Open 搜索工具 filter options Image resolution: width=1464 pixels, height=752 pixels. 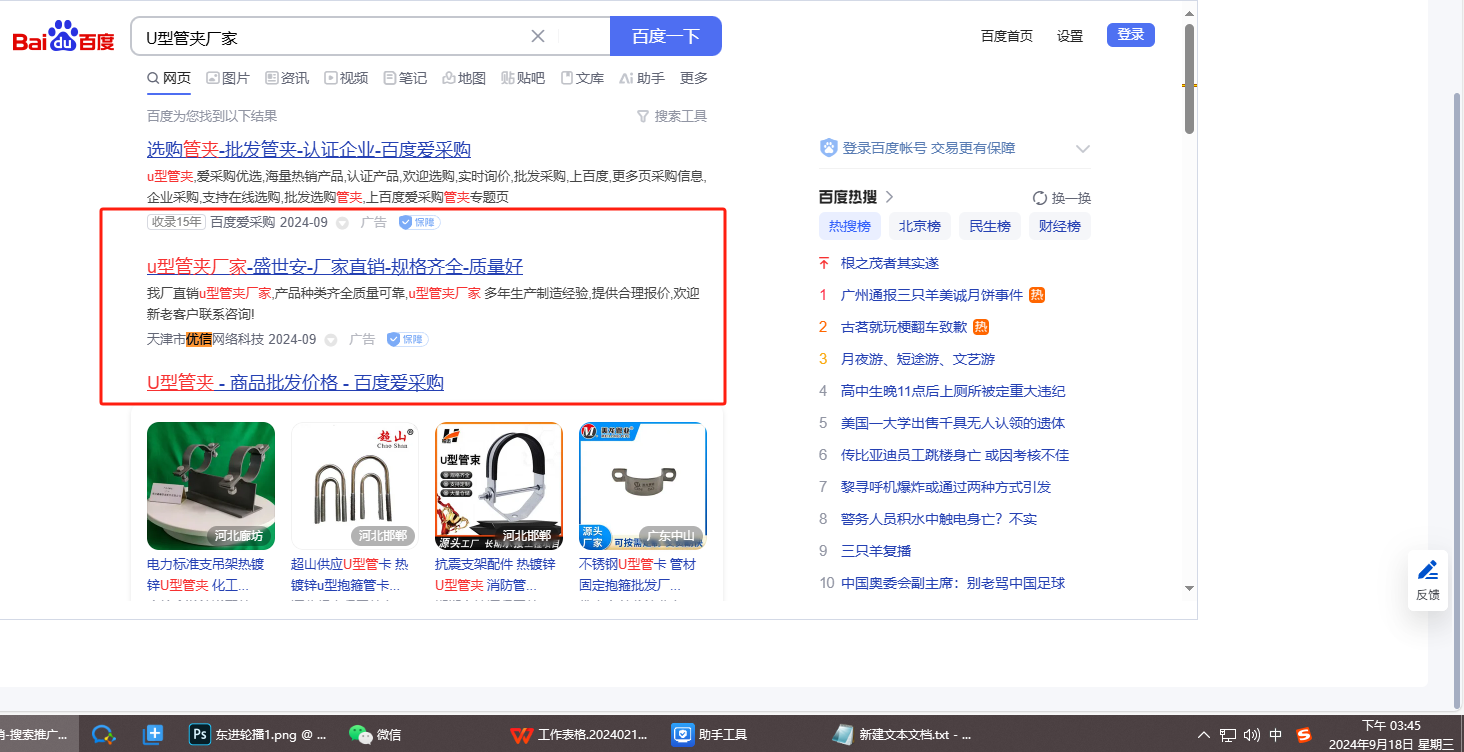pyautogui.click(x=672, y=116)
